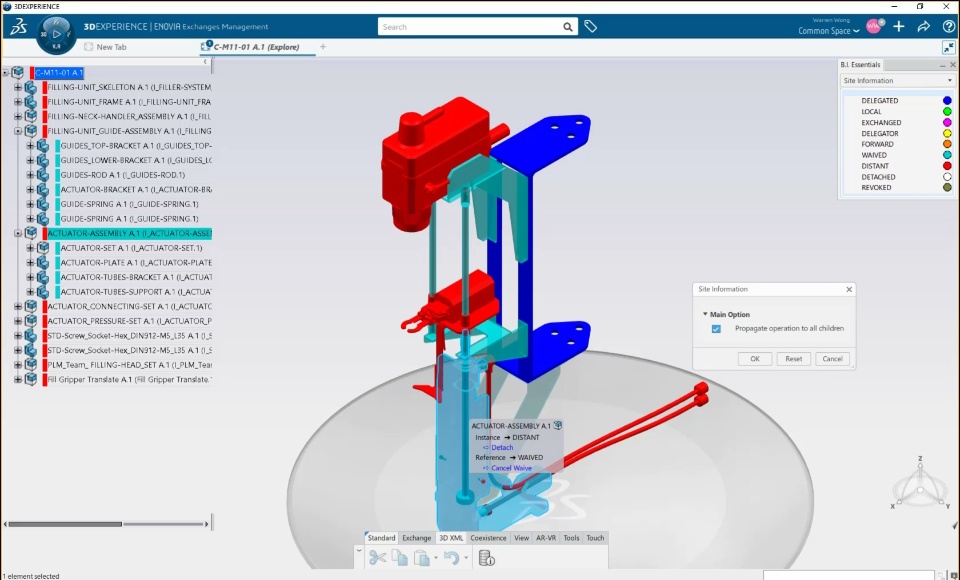Toggle Propagate operation to all children checkbox
The width and height of the screenshot is (960, 580).
click(x=716, y=329)
